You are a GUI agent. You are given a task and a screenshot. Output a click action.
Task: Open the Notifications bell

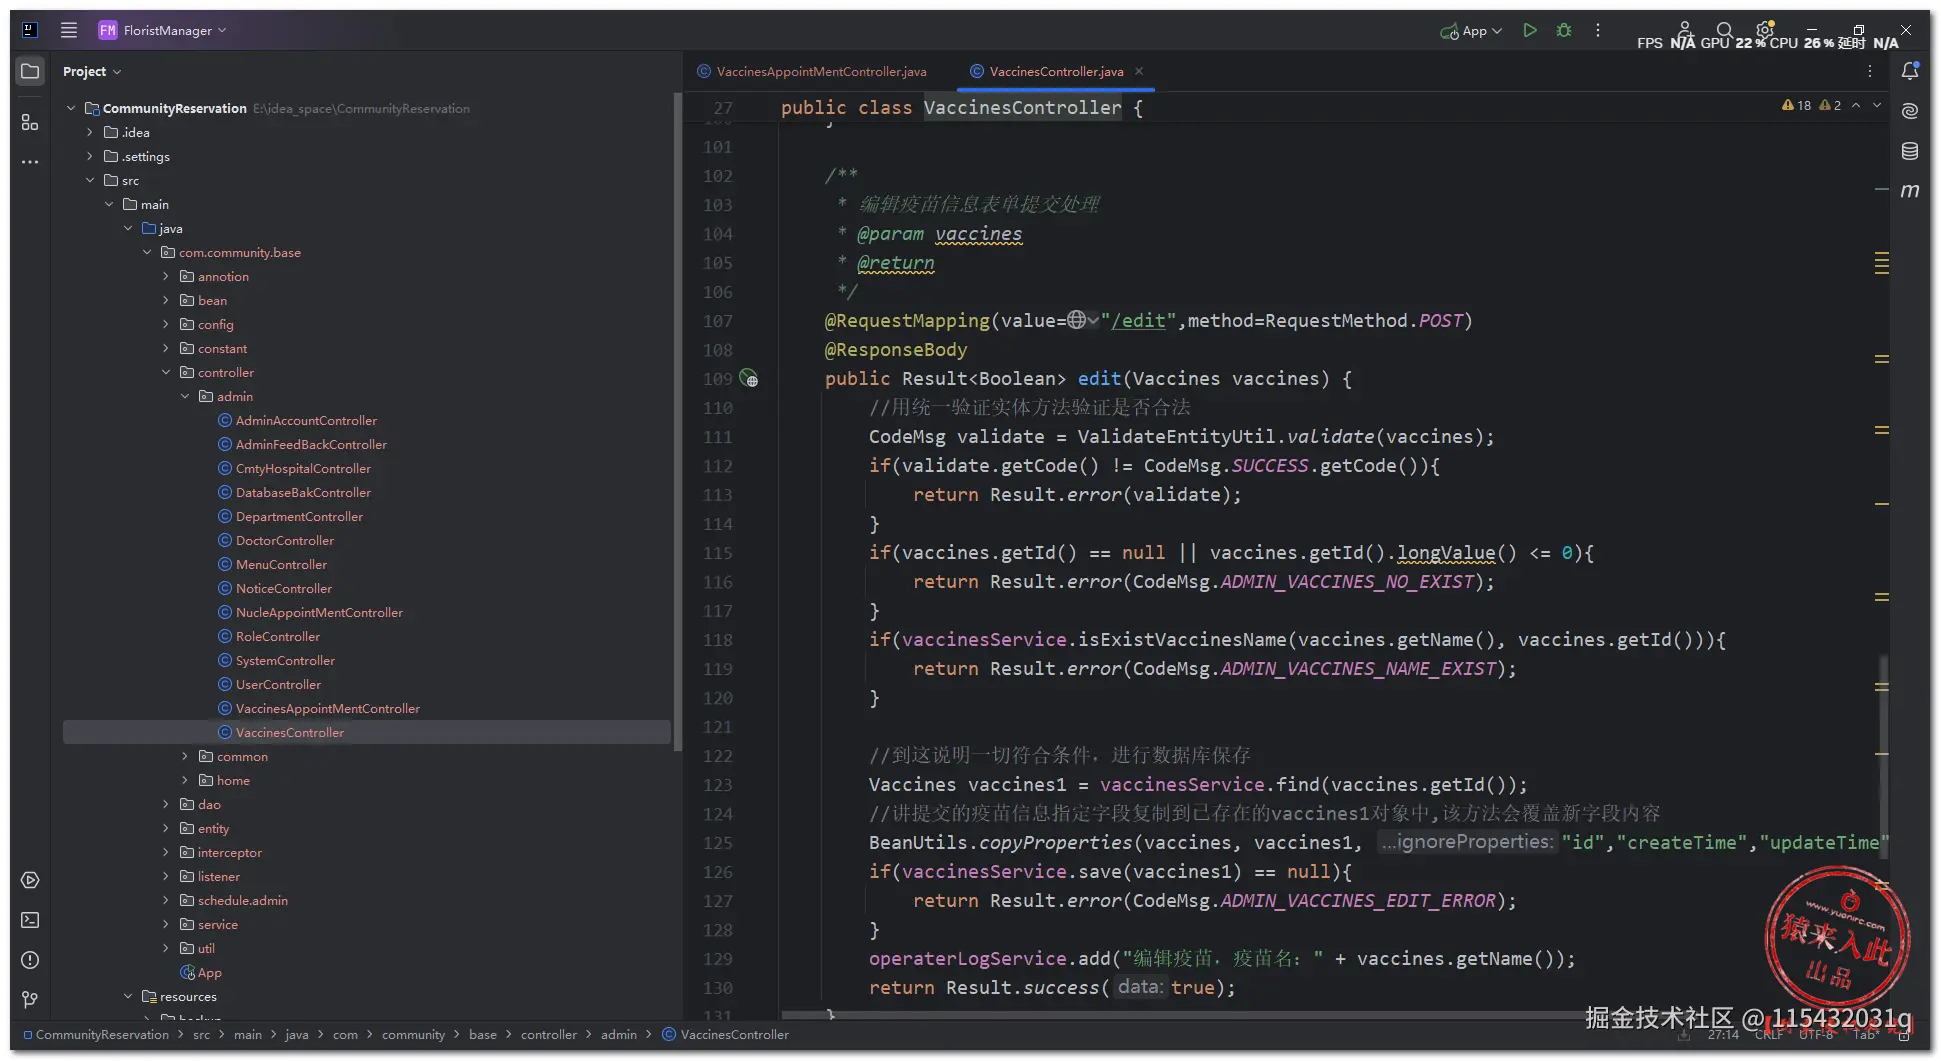[x=1910, y=71]
